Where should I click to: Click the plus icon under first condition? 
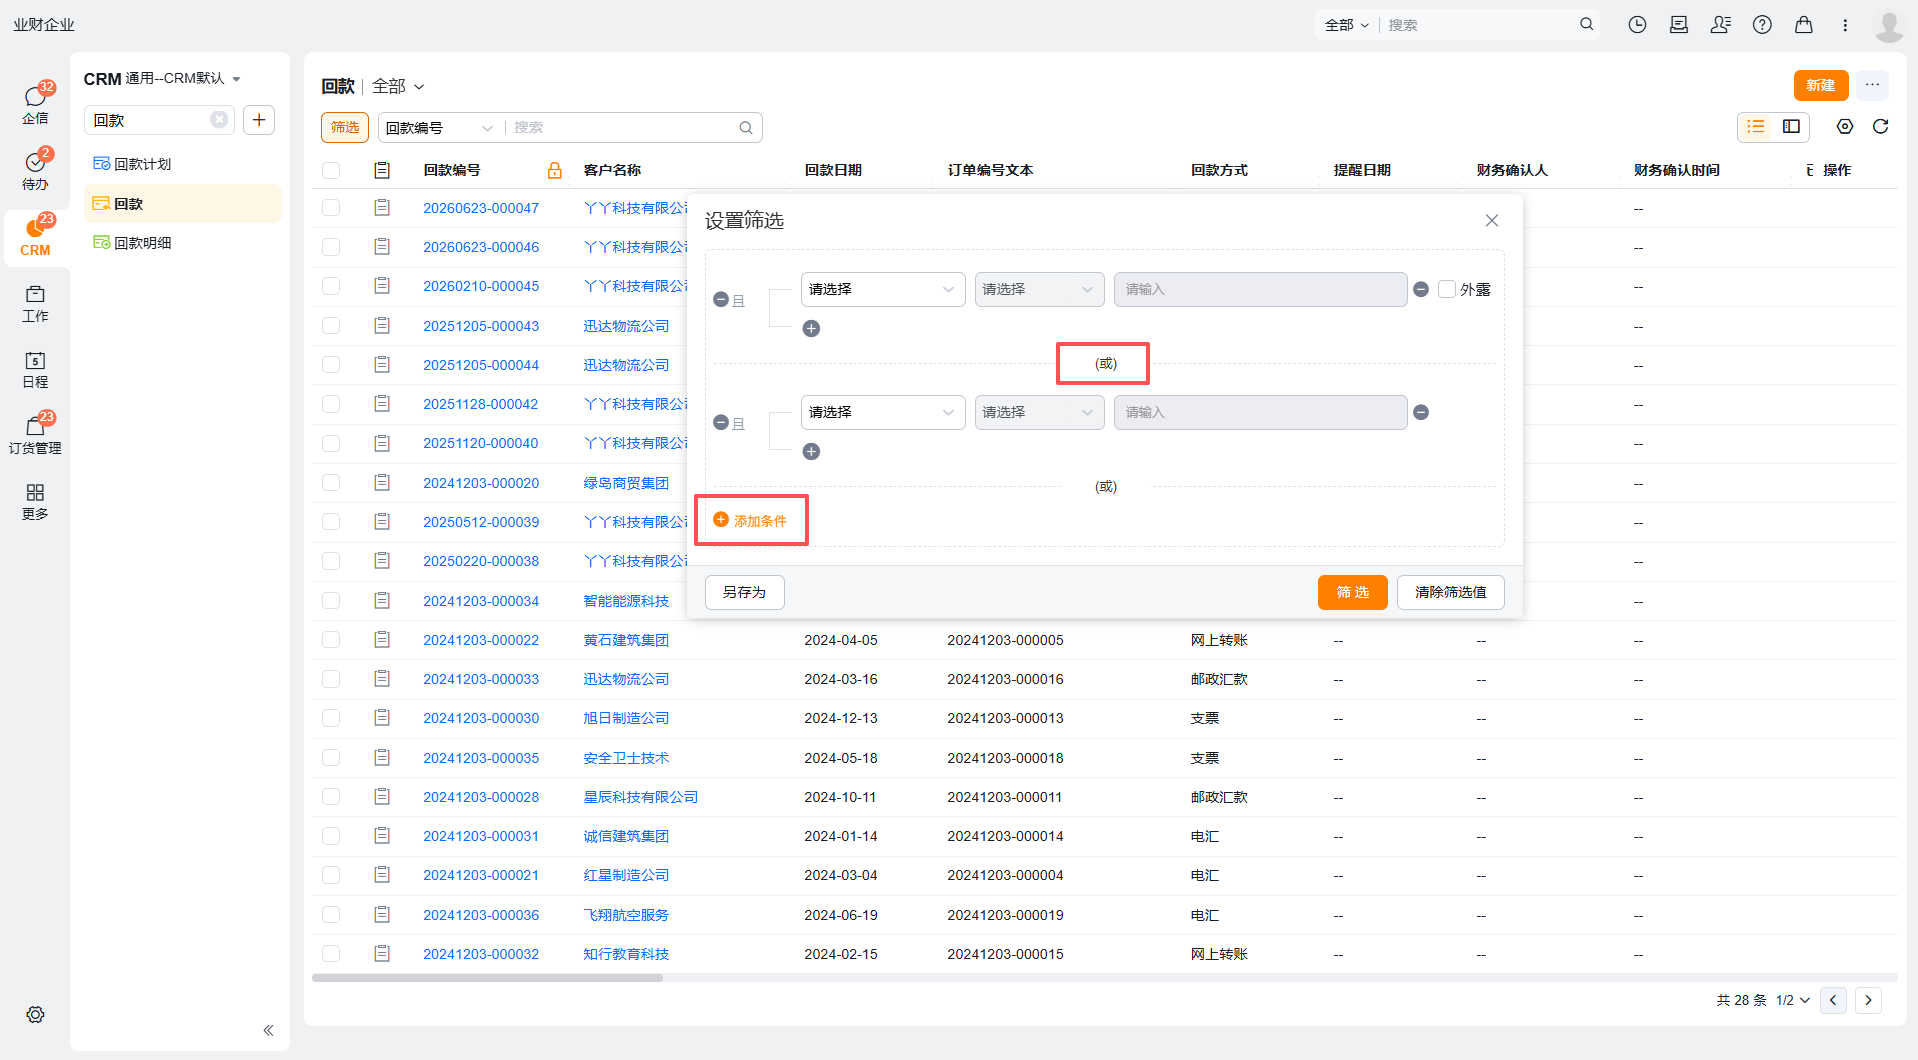tap(811, 328)
